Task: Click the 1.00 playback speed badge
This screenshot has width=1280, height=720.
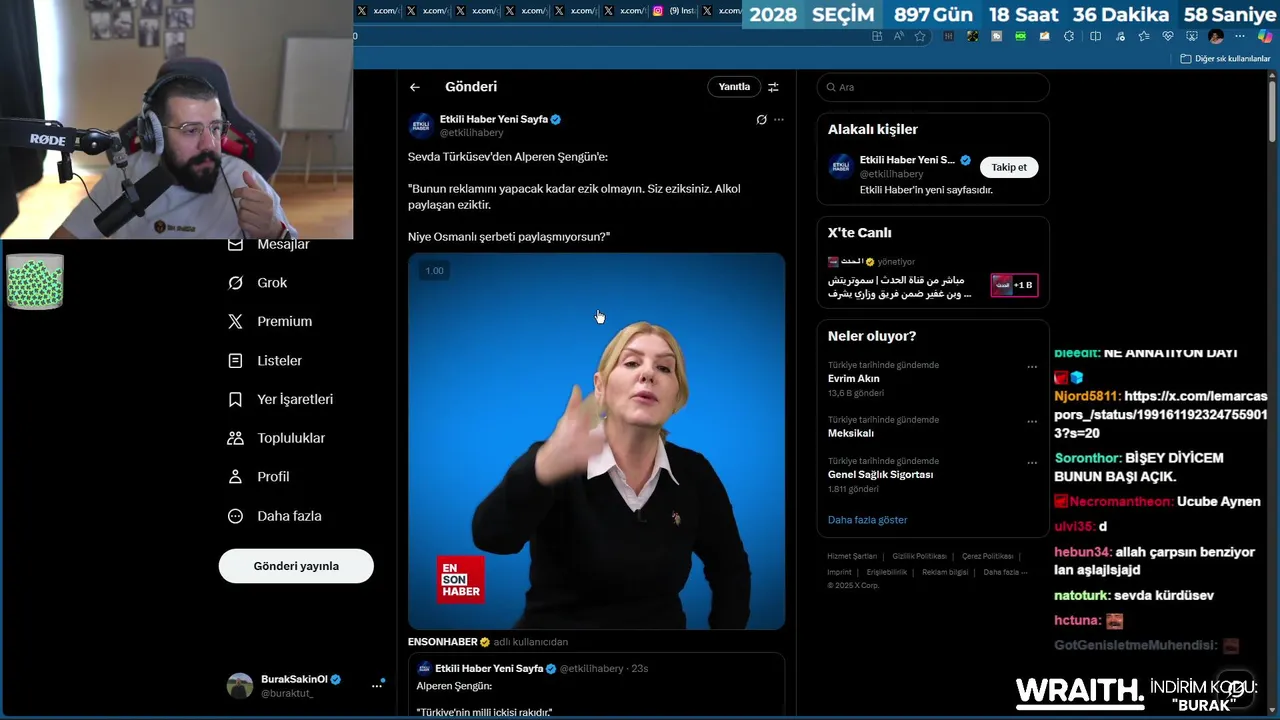Action: [x=434, y=271]
